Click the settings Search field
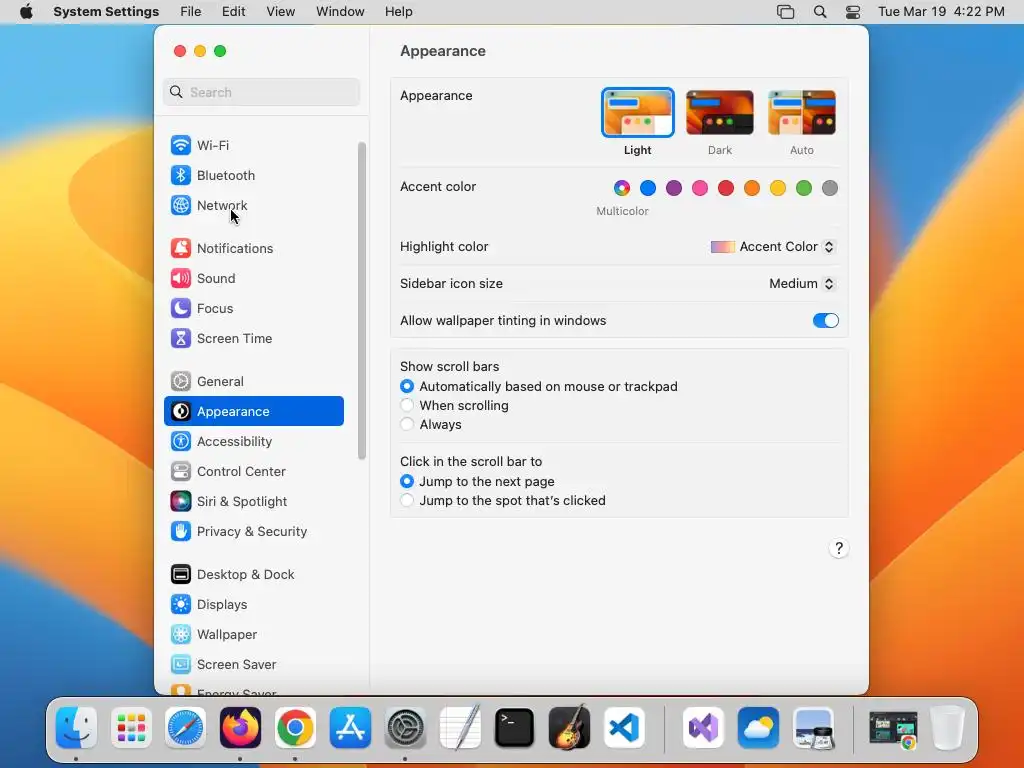Screen dimensions: 1024x768 (261, 92)
